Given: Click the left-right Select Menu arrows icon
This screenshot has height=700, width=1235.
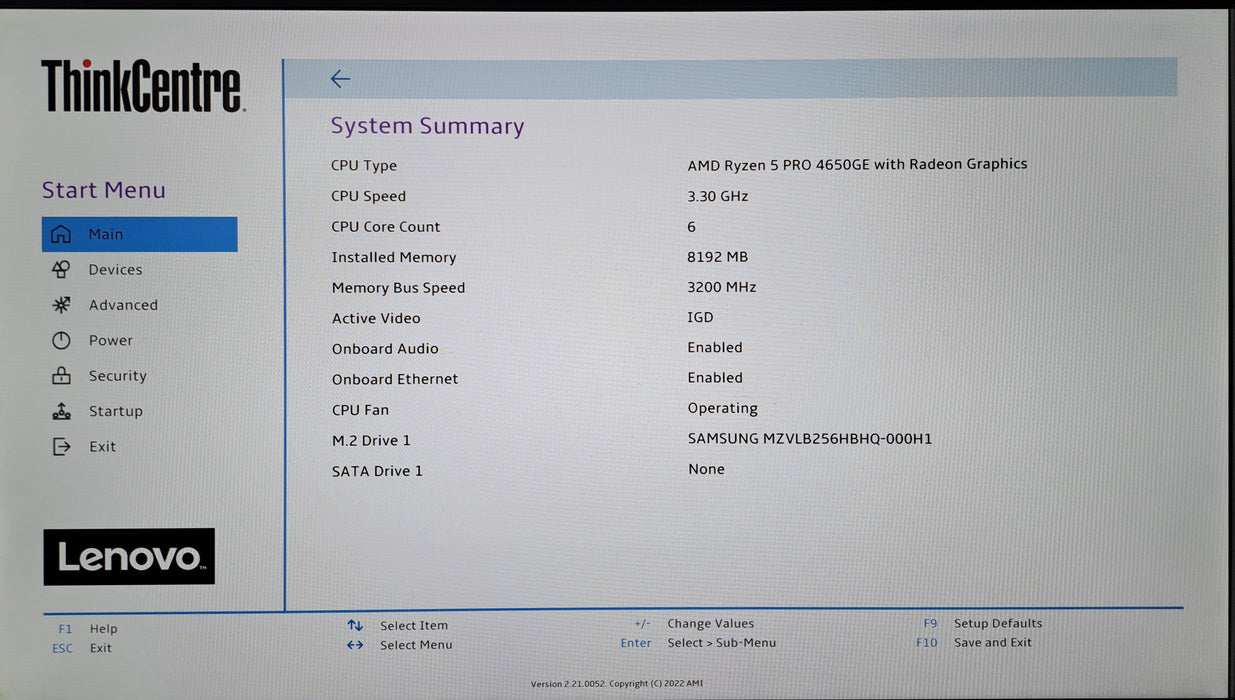Looking at the screenshot, I should pyautogui.click(x=355, y=645).
